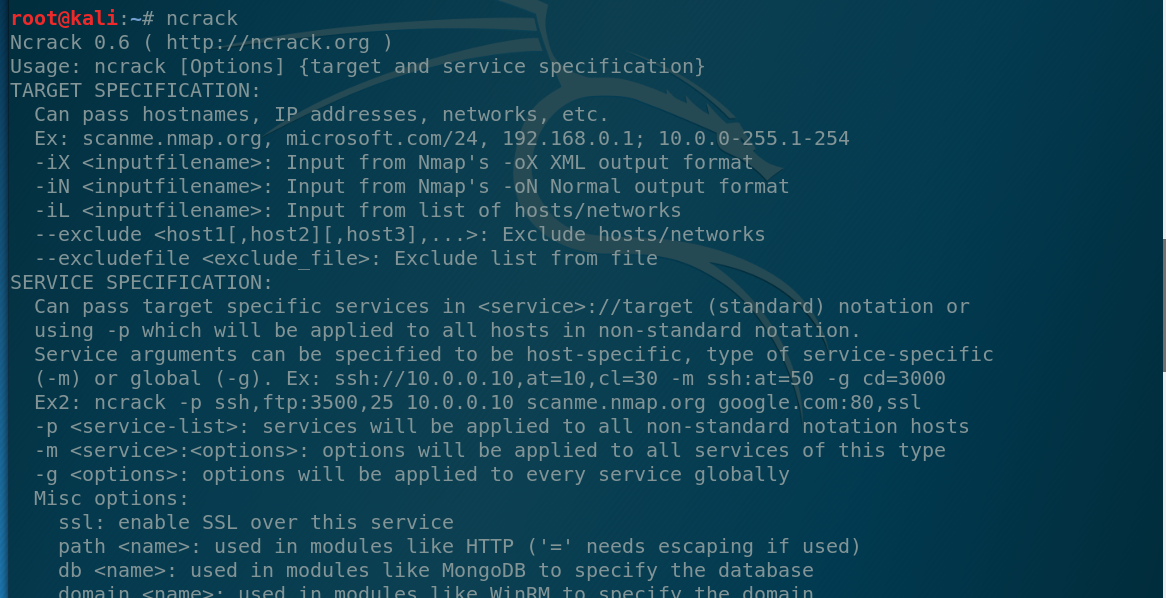This screenshot has width=1166, height=598.
Task: Open the http://ncrack.org link
Action: tap(268, 42)
